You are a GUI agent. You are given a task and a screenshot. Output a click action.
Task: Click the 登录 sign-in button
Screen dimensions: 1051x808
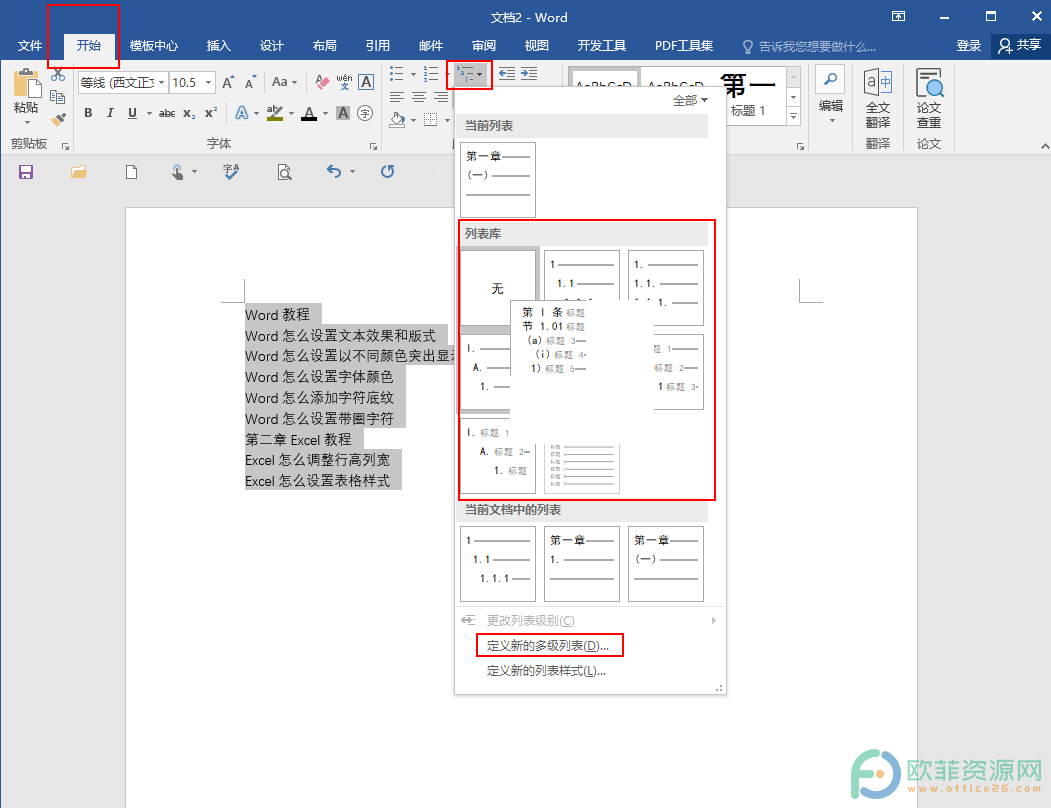969,46
